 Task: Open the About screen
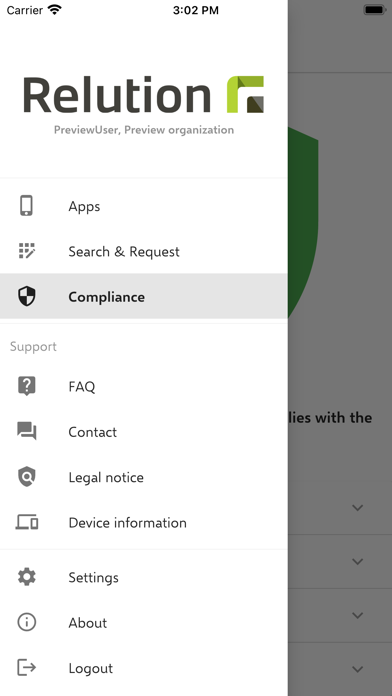coord(143,622)
